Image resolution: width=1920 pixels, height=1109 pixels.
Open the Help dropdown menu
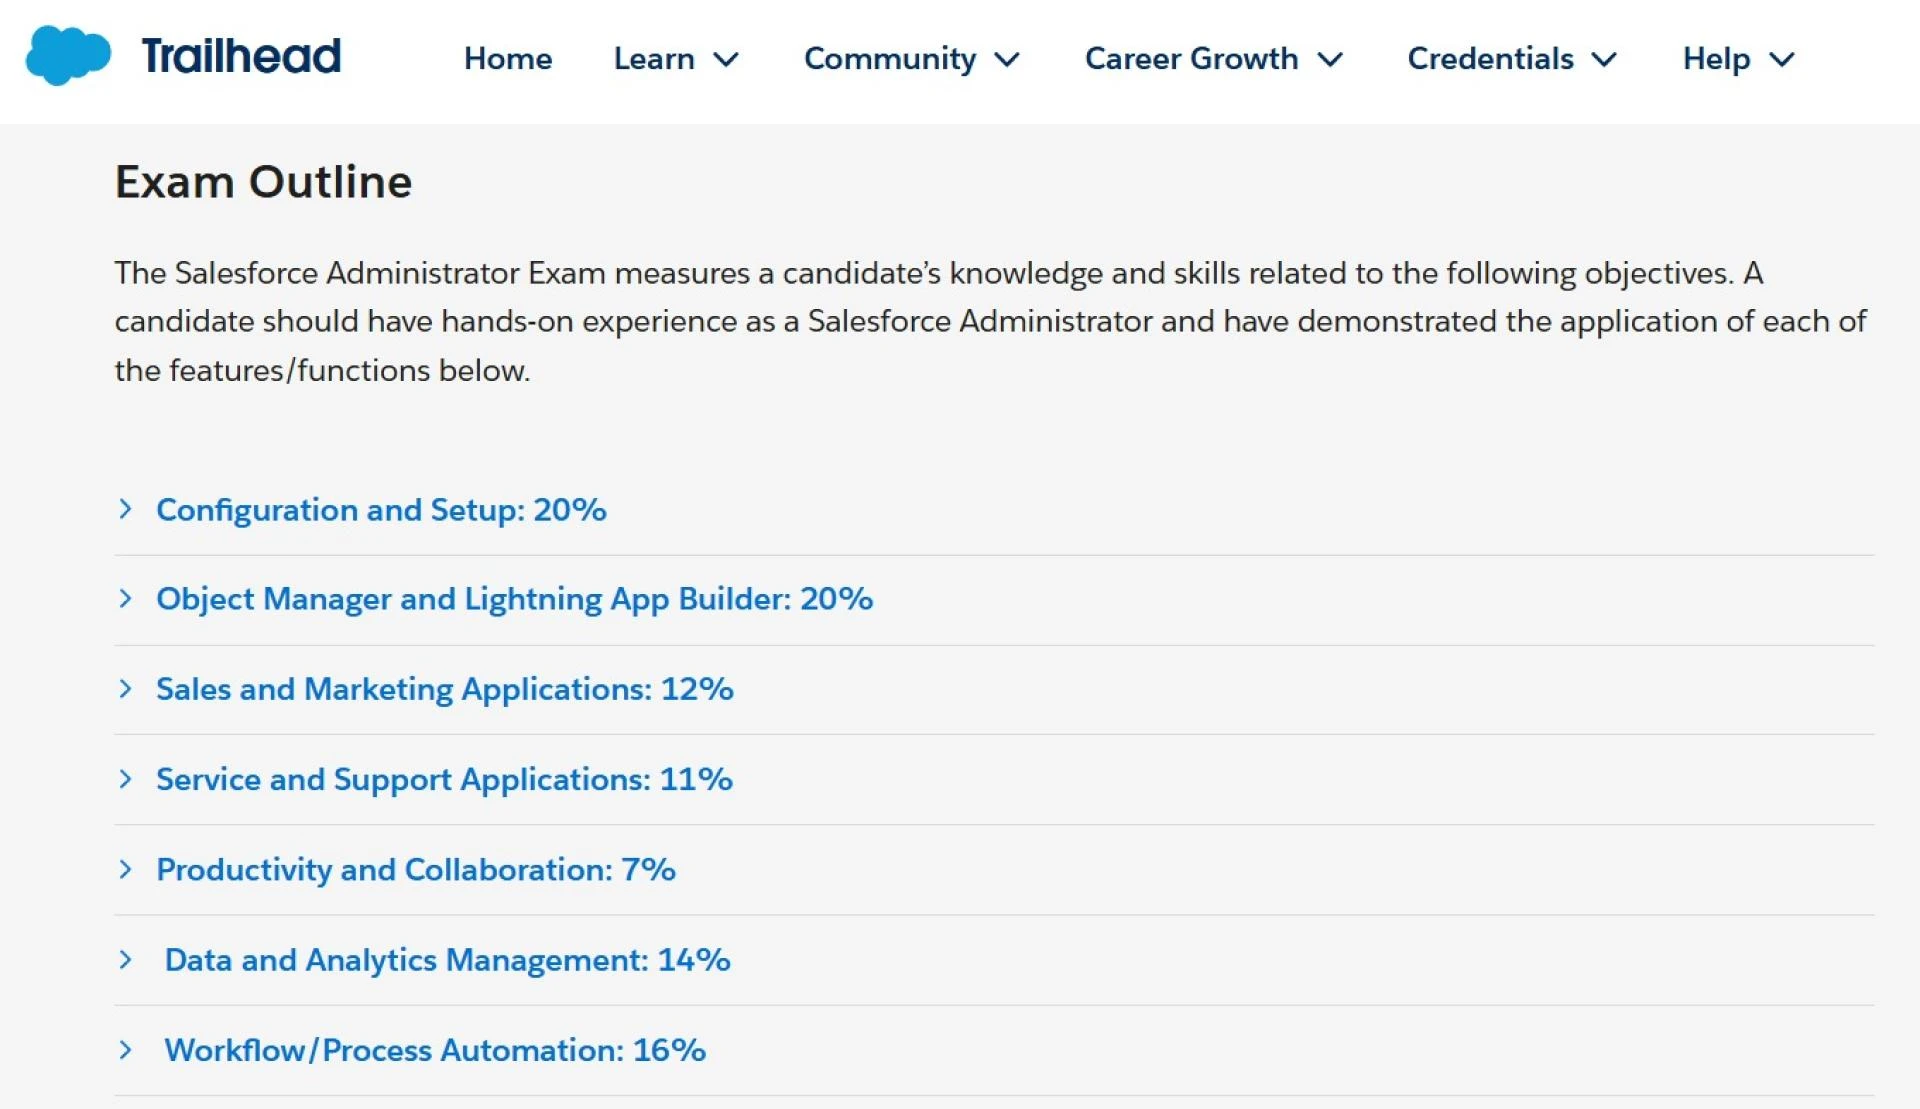[1737, 59]
